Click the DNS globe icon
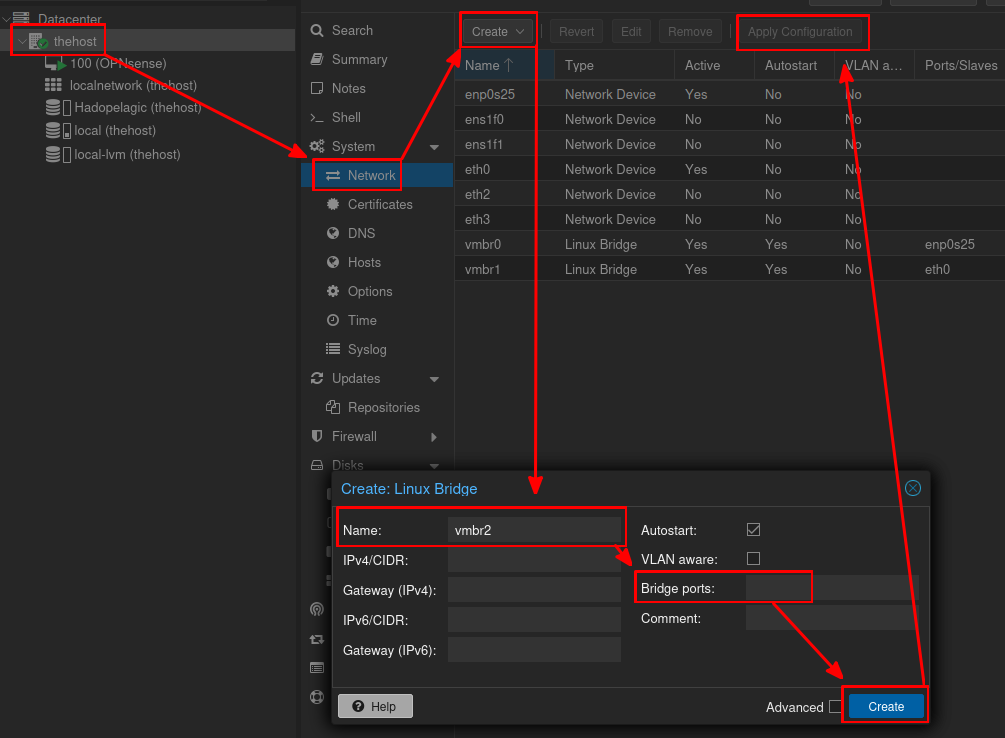 (x=333, y=233)
